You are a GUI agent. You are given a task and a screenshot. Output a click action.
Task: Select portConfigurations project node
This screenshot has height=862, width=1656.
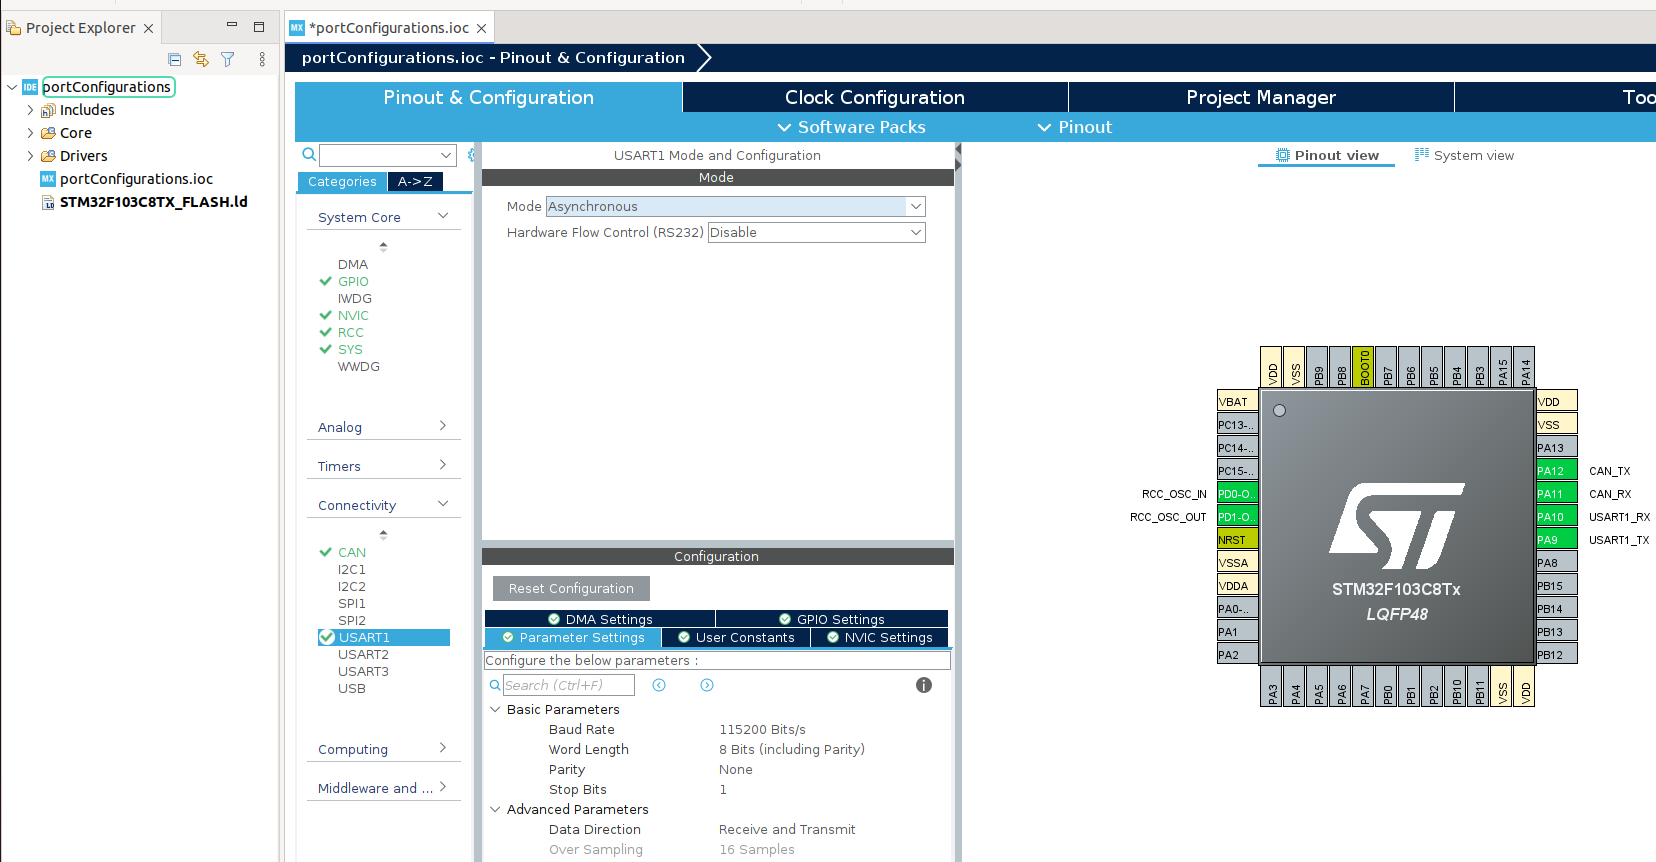[107, 87]
